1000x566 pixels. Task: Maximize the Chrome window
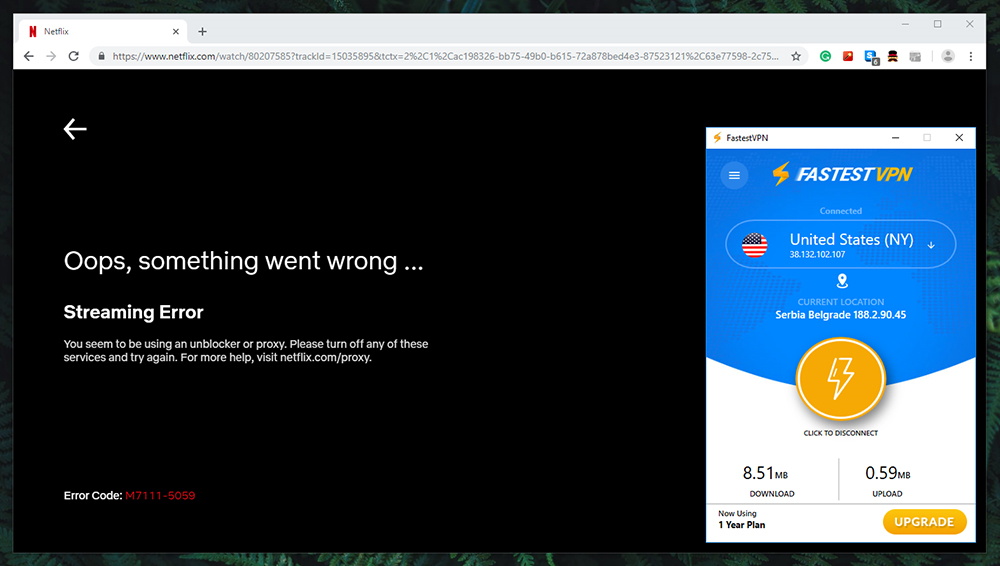click(x=938, y=24)
